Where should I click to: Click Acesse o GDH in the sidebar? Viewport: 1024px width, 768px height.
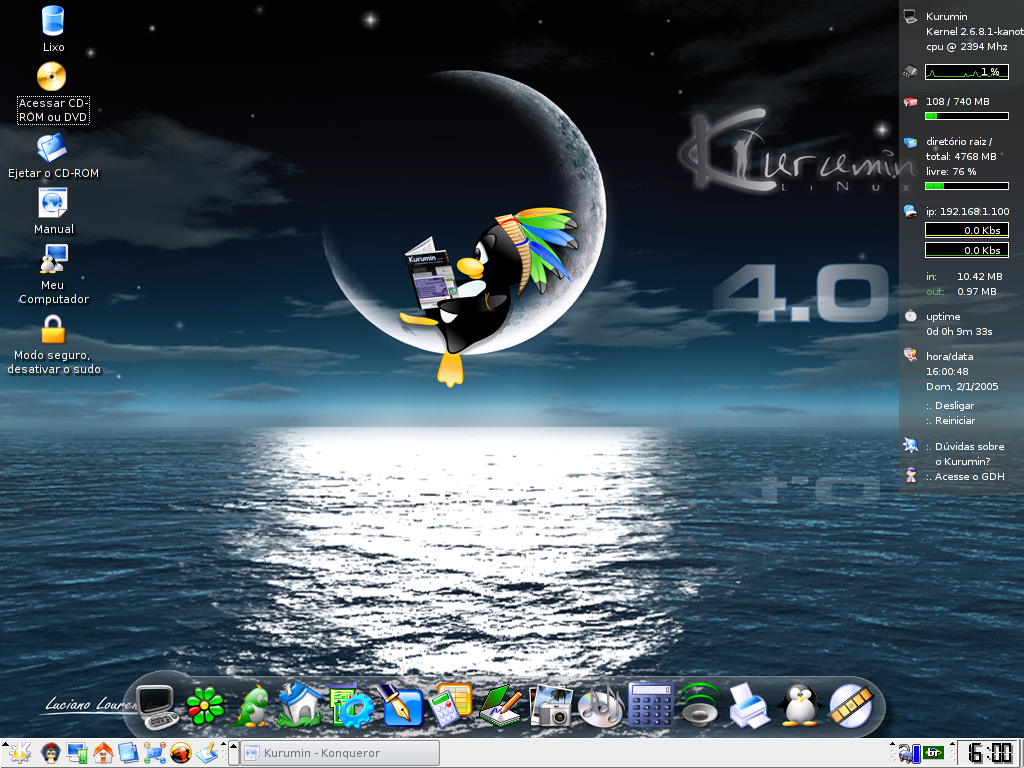[967, 476]
